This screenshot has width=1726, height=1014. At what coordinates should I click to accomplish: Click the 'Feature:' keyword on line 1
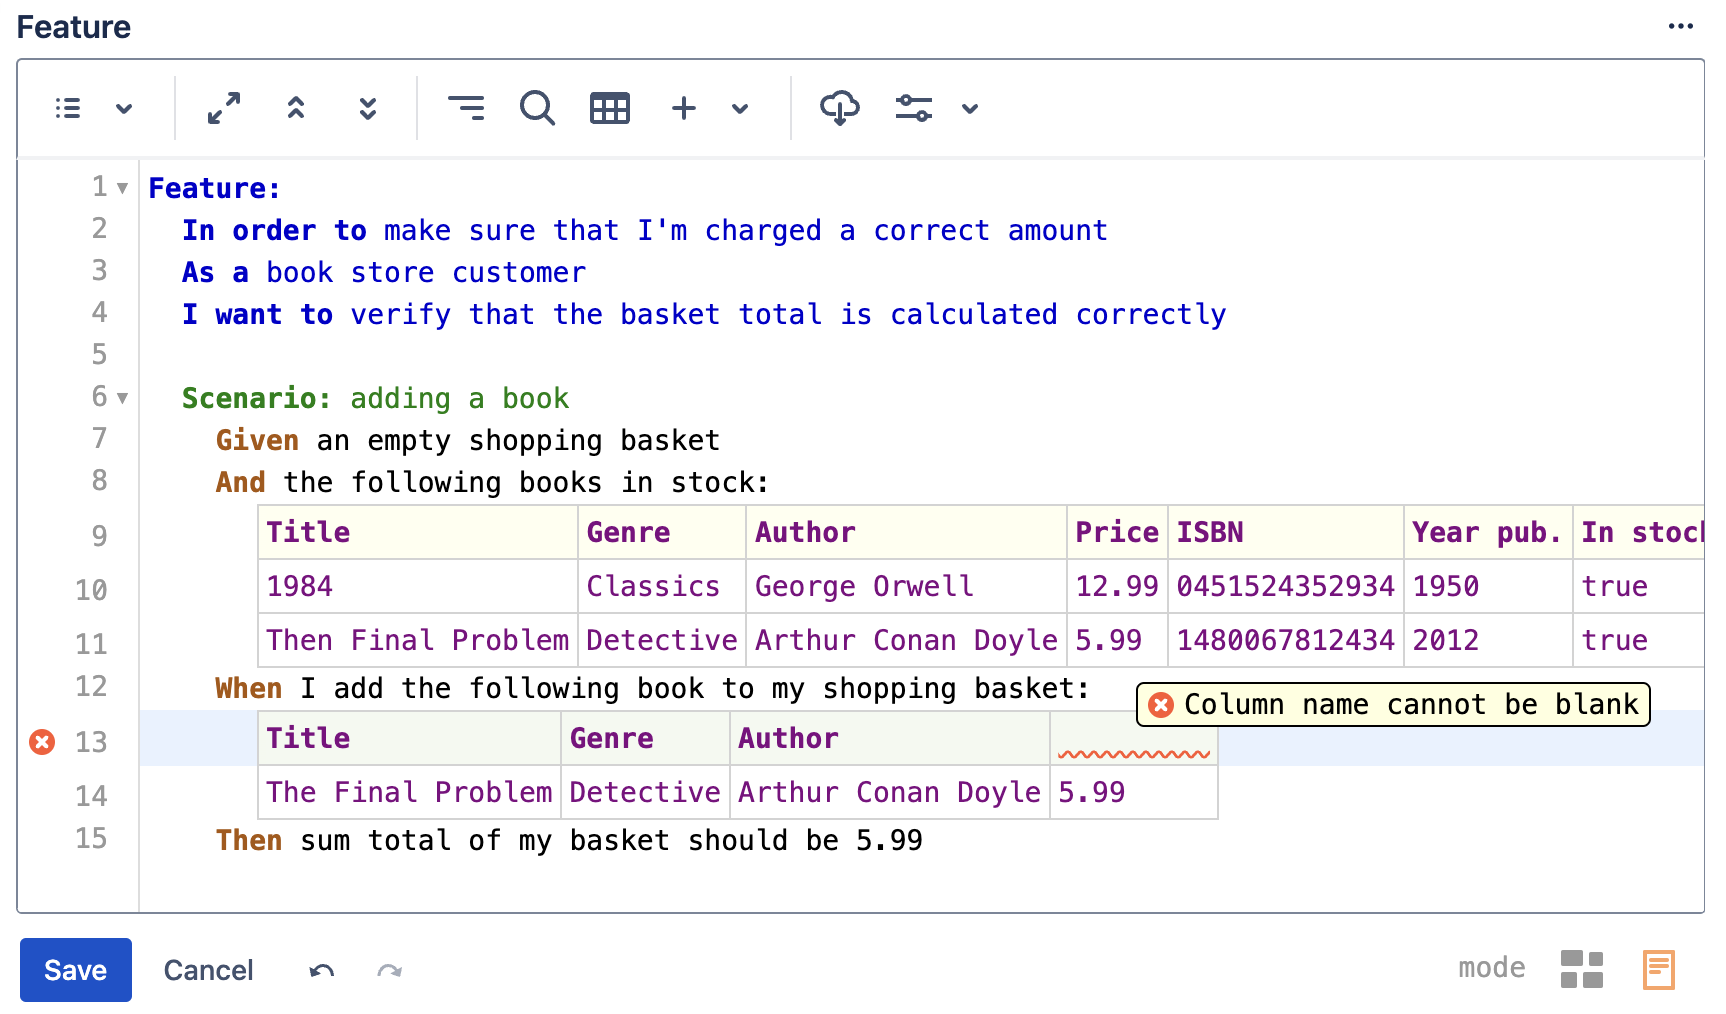pyautogui.click(x=214, y=188)
